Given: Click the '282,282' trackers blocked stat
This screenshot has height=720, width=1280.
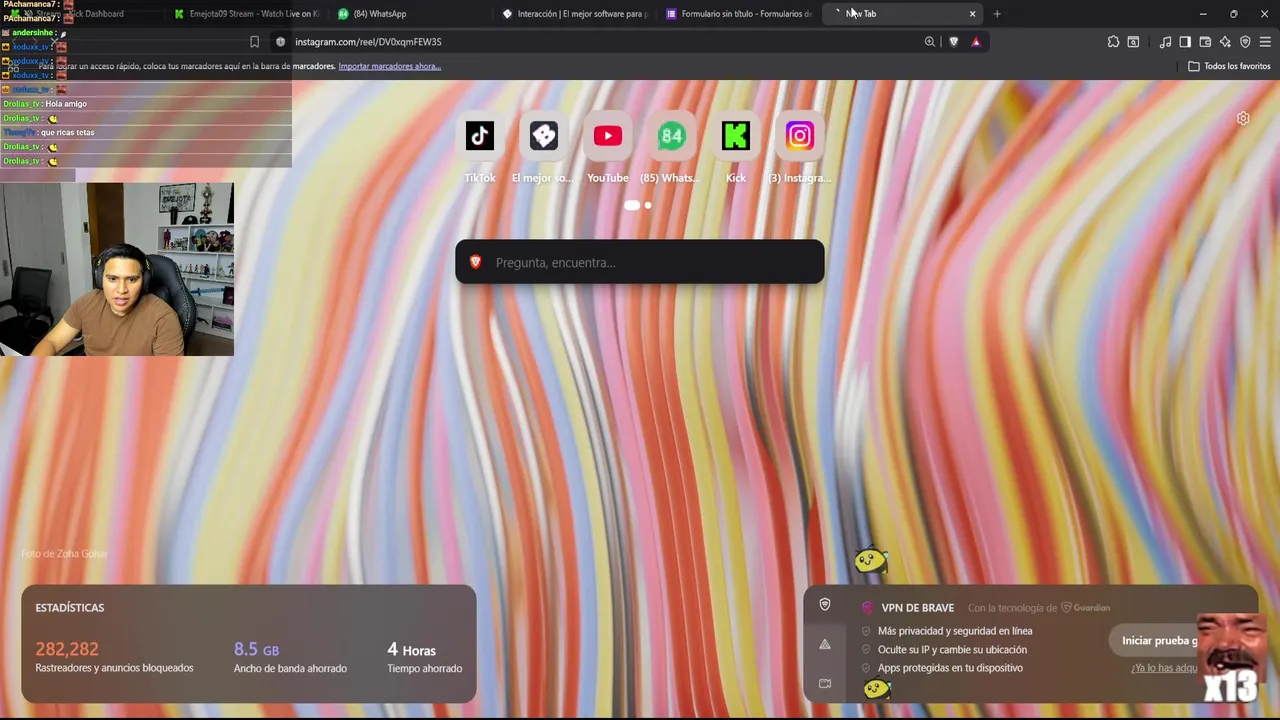Looking at the screenshot, I should (x=67, y=649).
